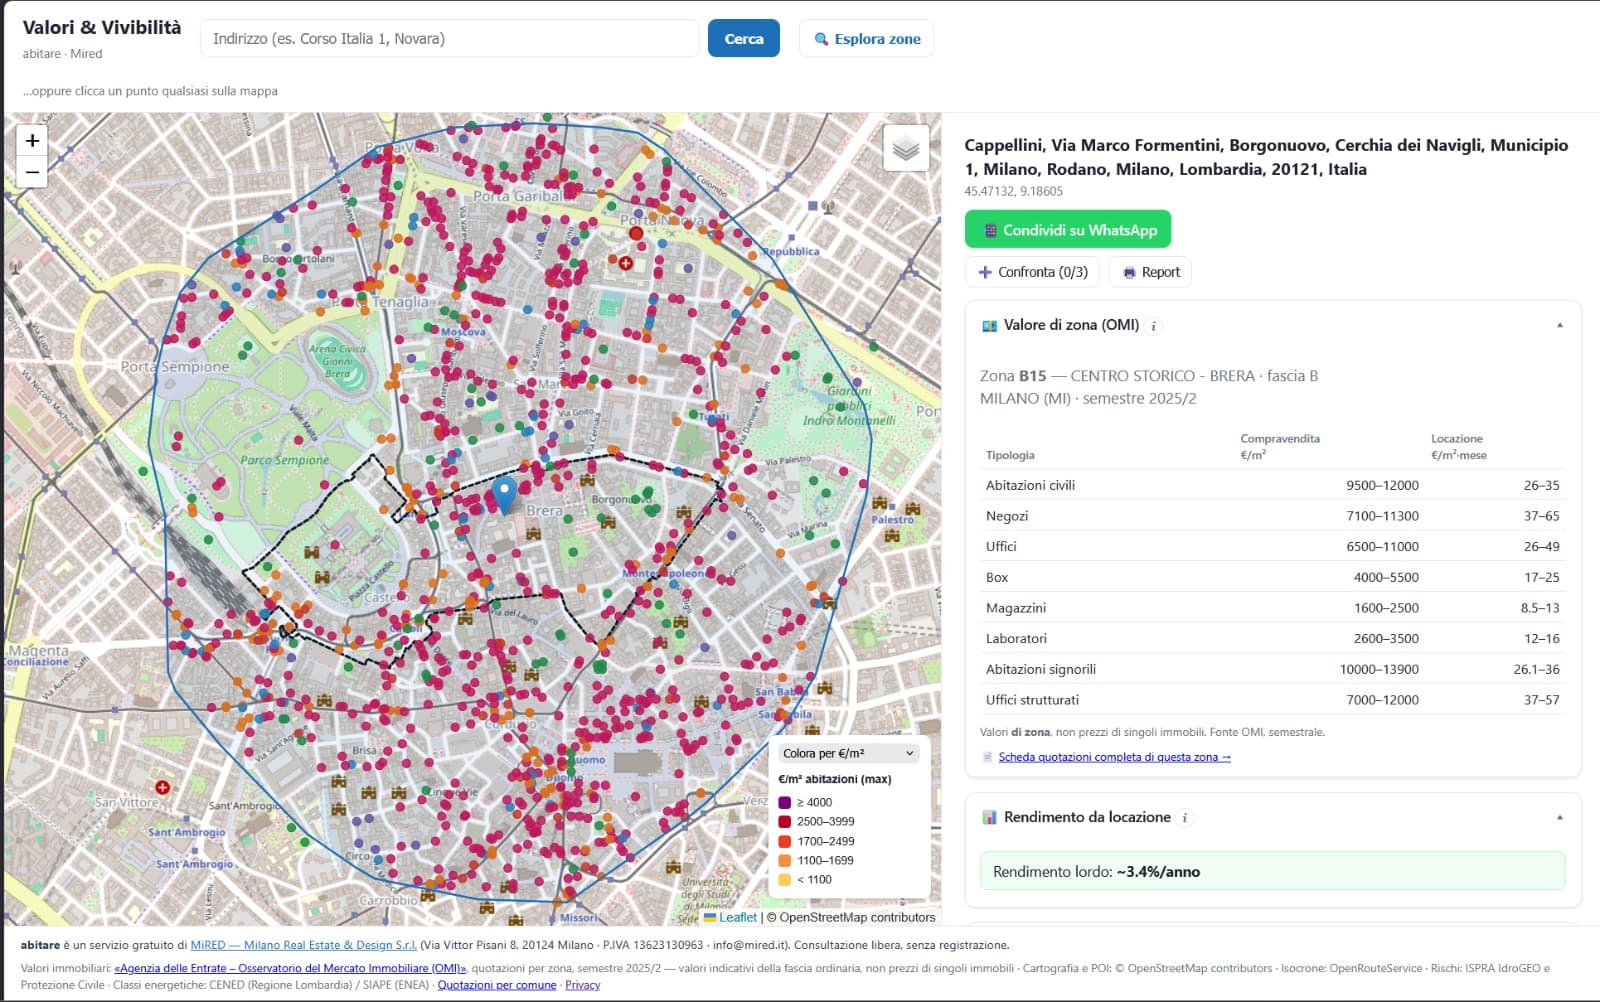Open the map layers control
Screen dimensions: 1600x1002
coord(906,149)
